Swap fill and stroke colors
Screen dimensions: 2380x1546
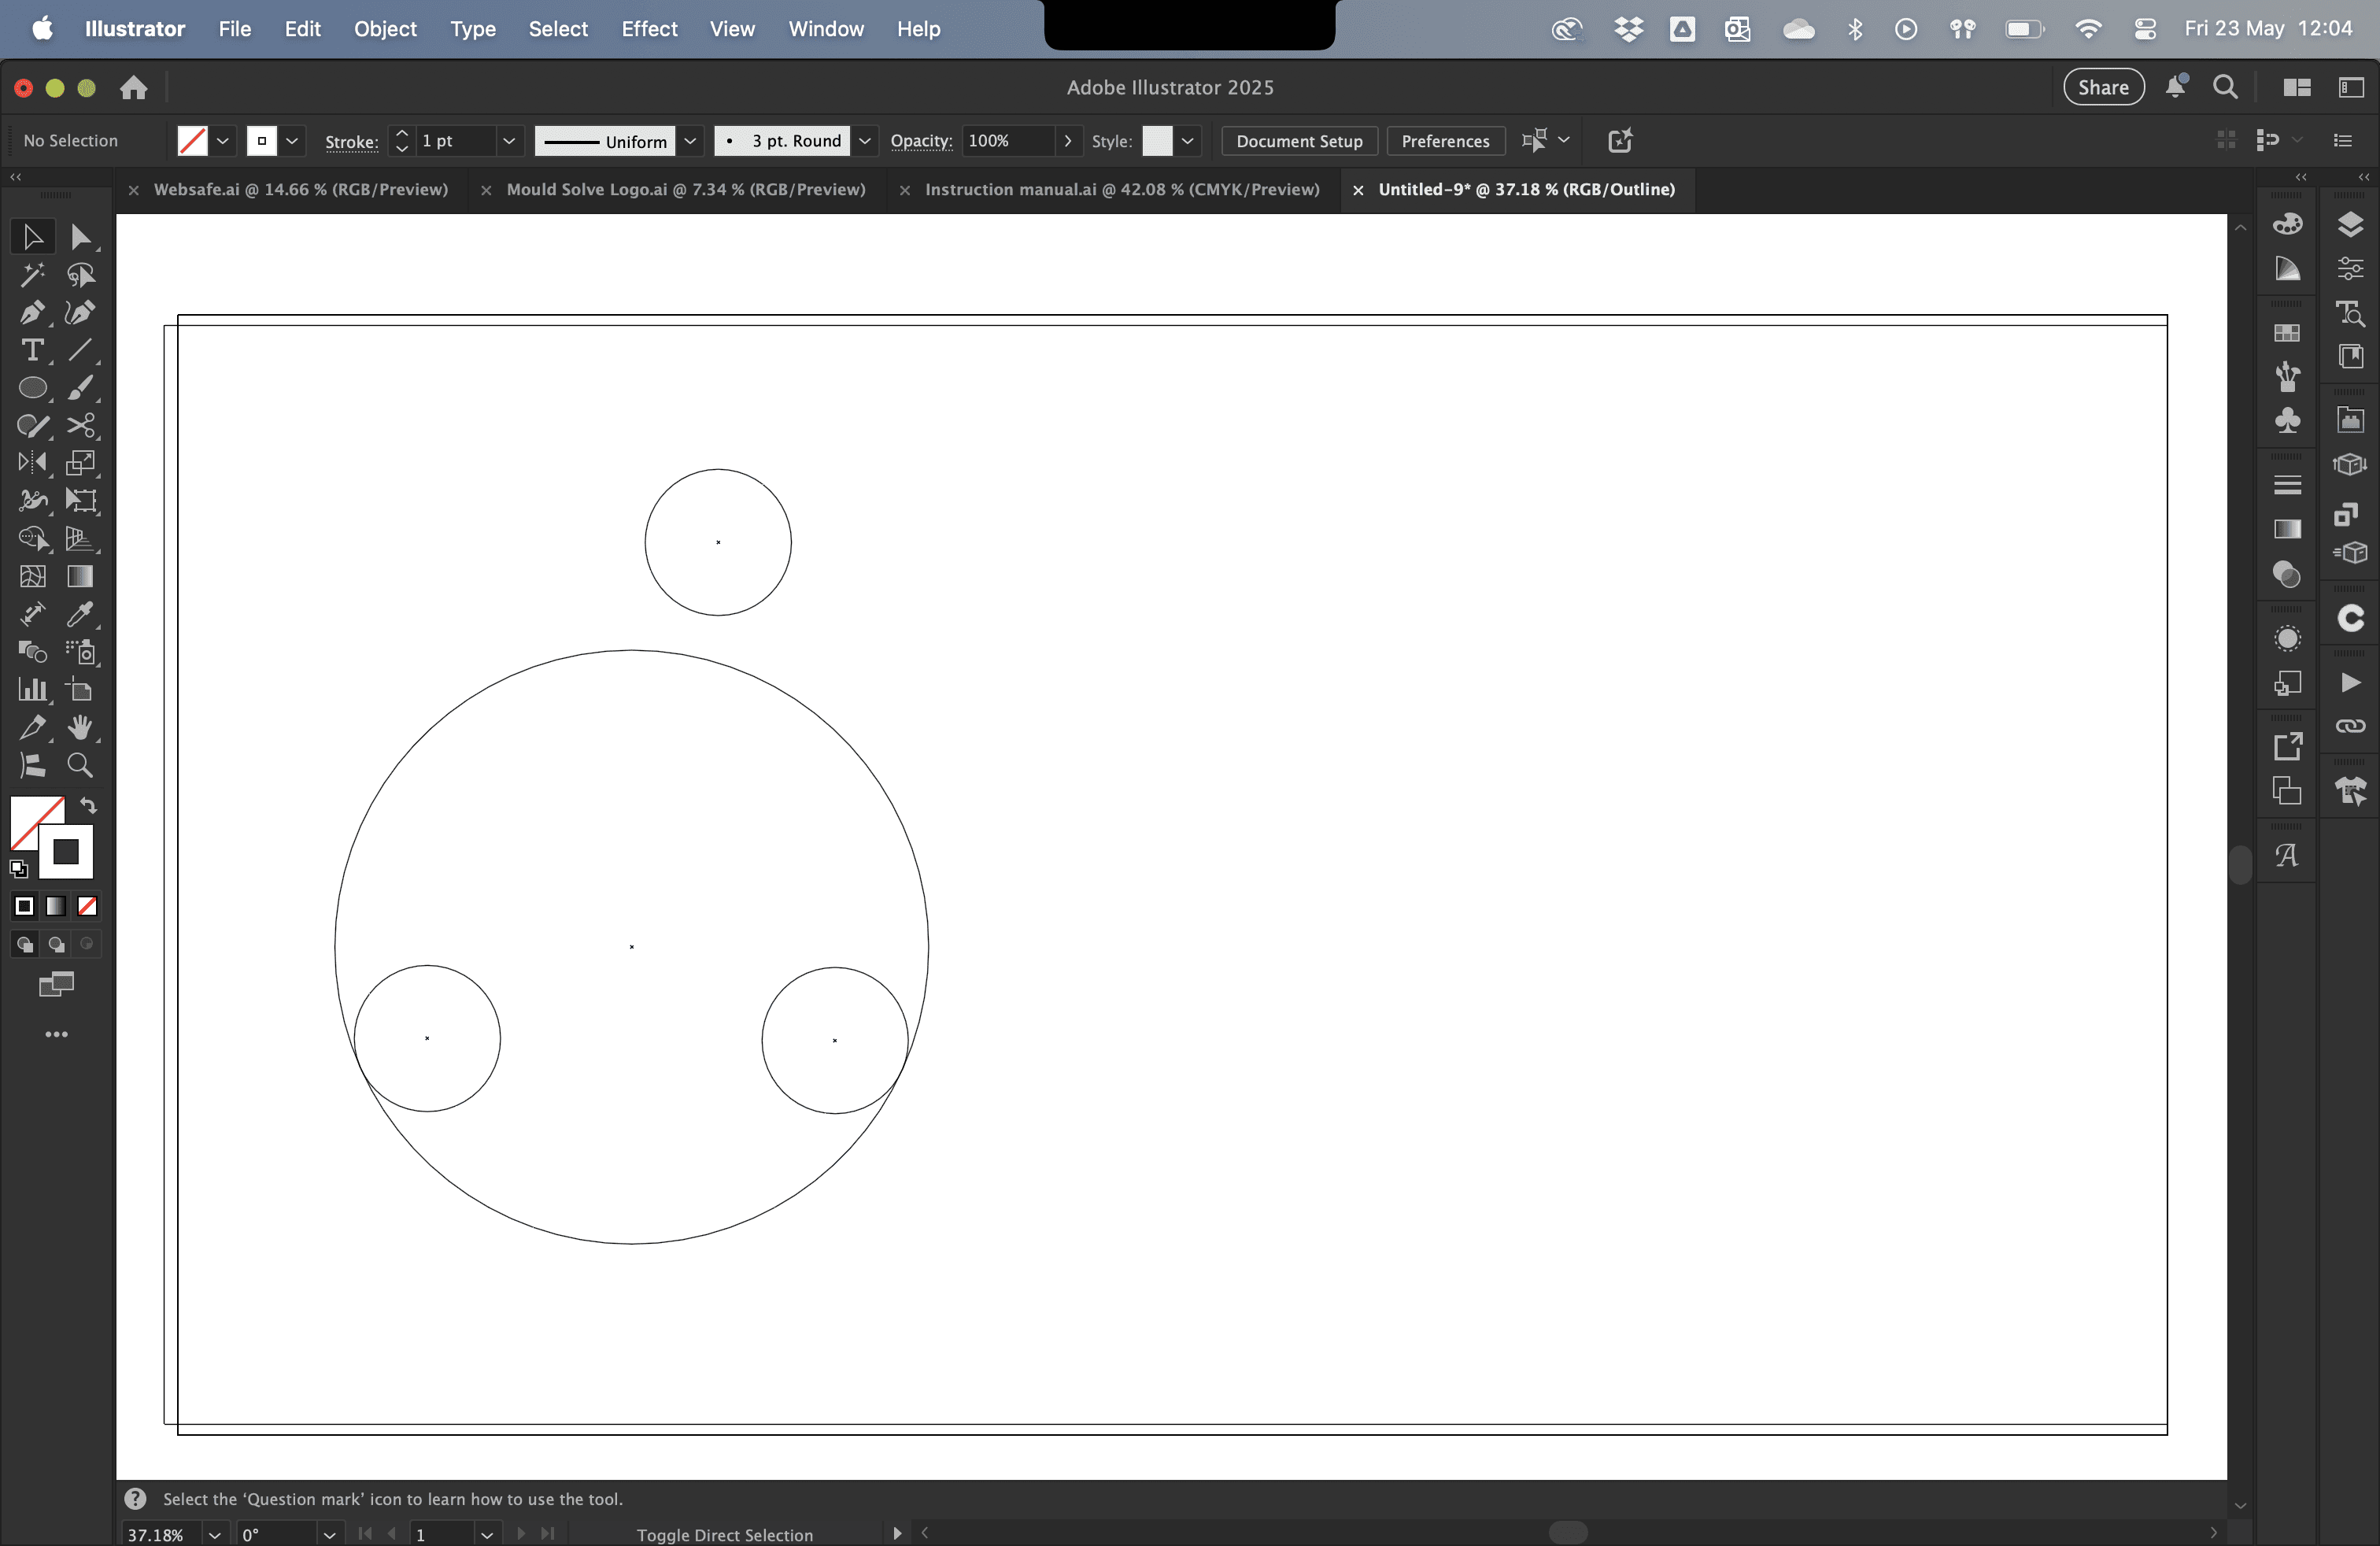[x=89, y=806]
